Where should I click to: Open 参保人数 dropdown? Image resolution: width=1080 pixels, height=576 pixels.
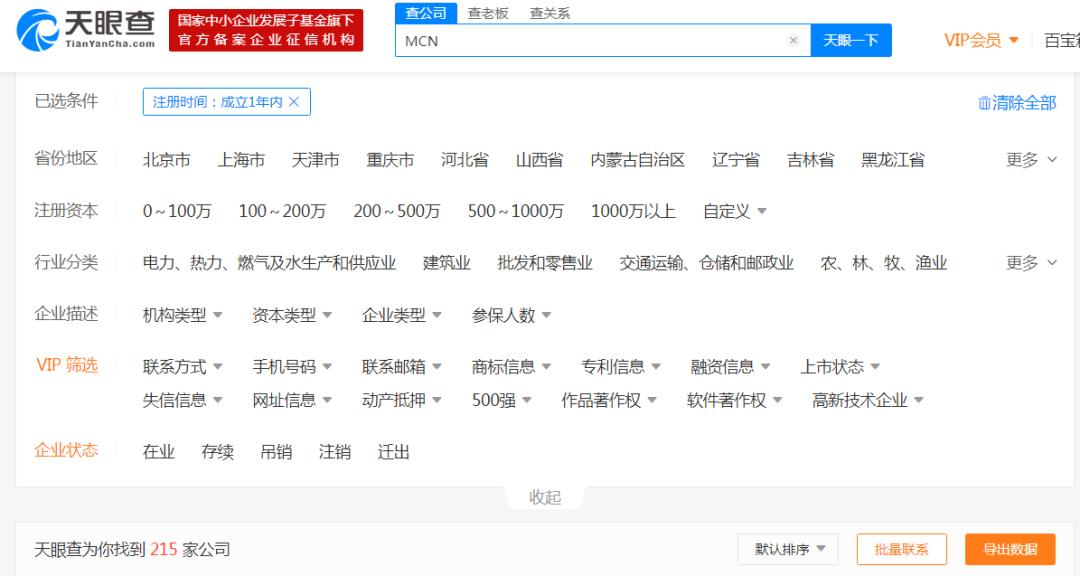tap(510, 315)
